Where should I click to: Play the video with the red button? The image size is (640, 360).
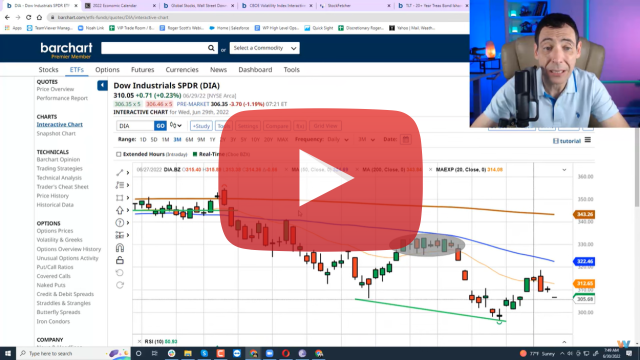coord(321,180)
